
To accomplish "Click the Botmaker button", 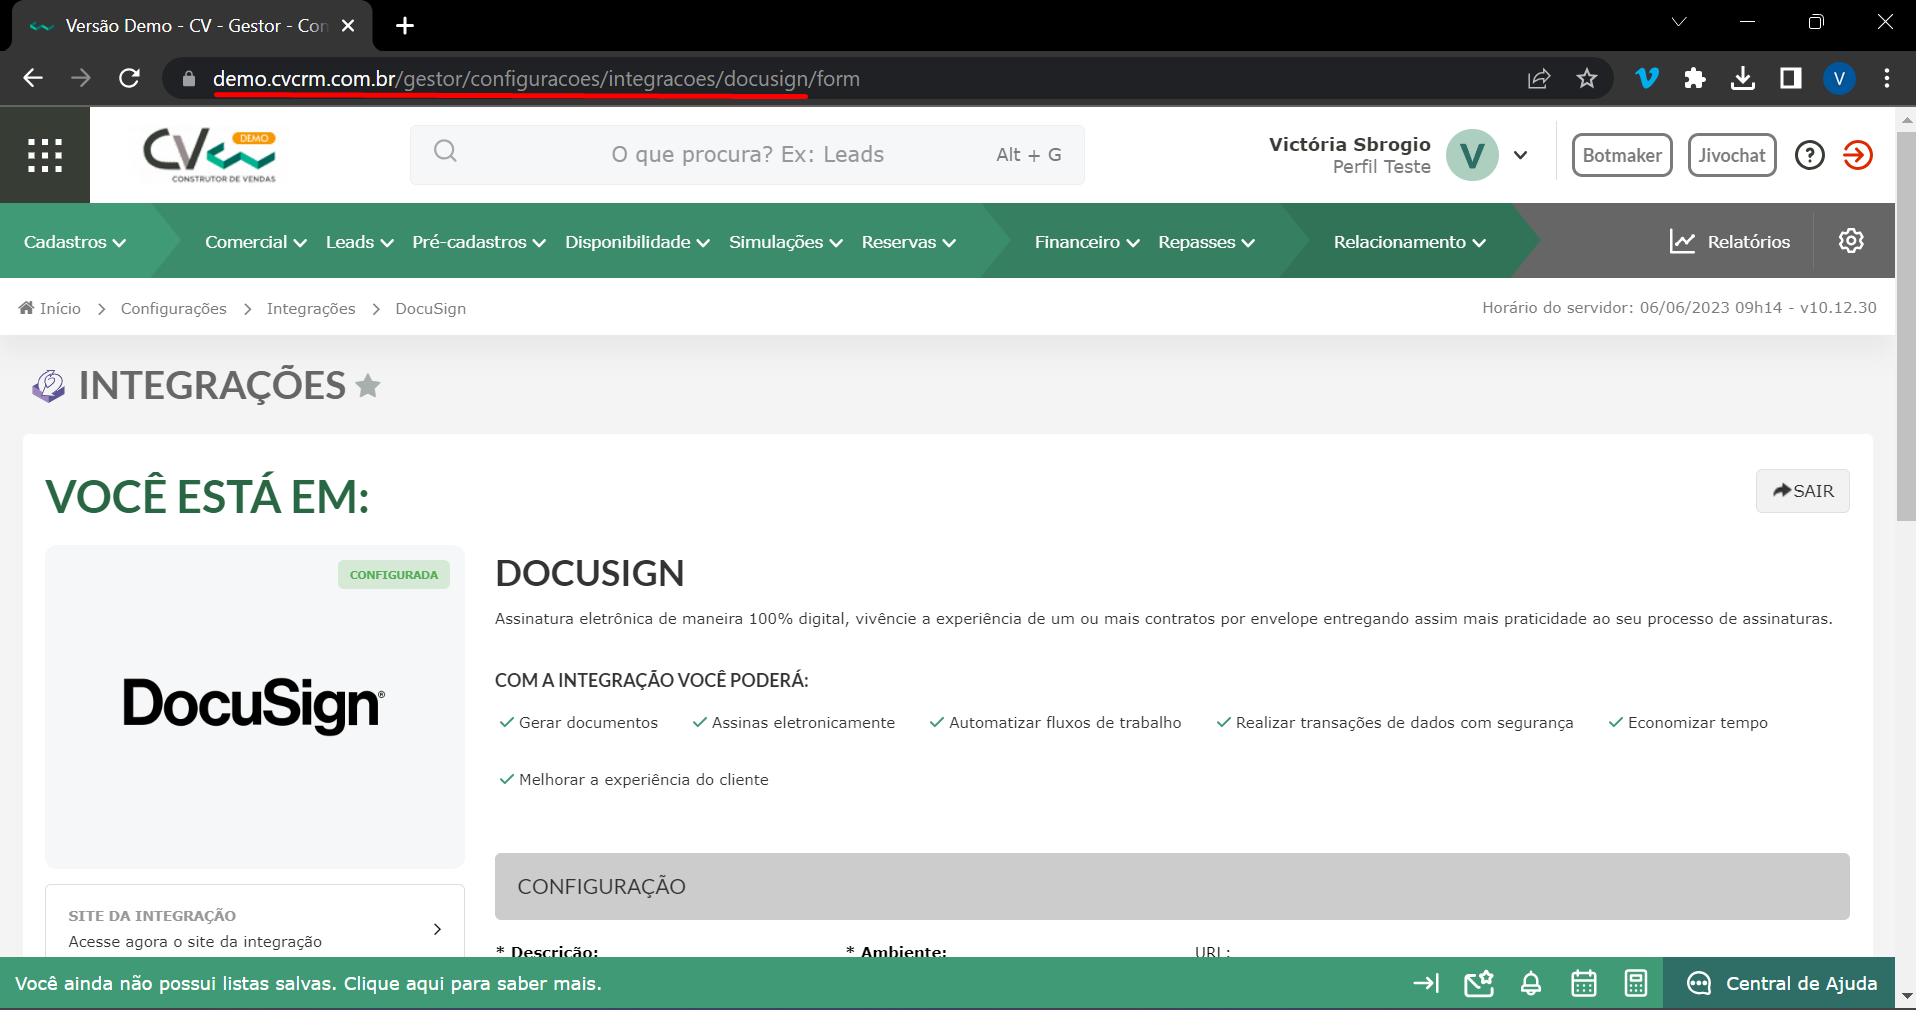I will coord(1622,155).
